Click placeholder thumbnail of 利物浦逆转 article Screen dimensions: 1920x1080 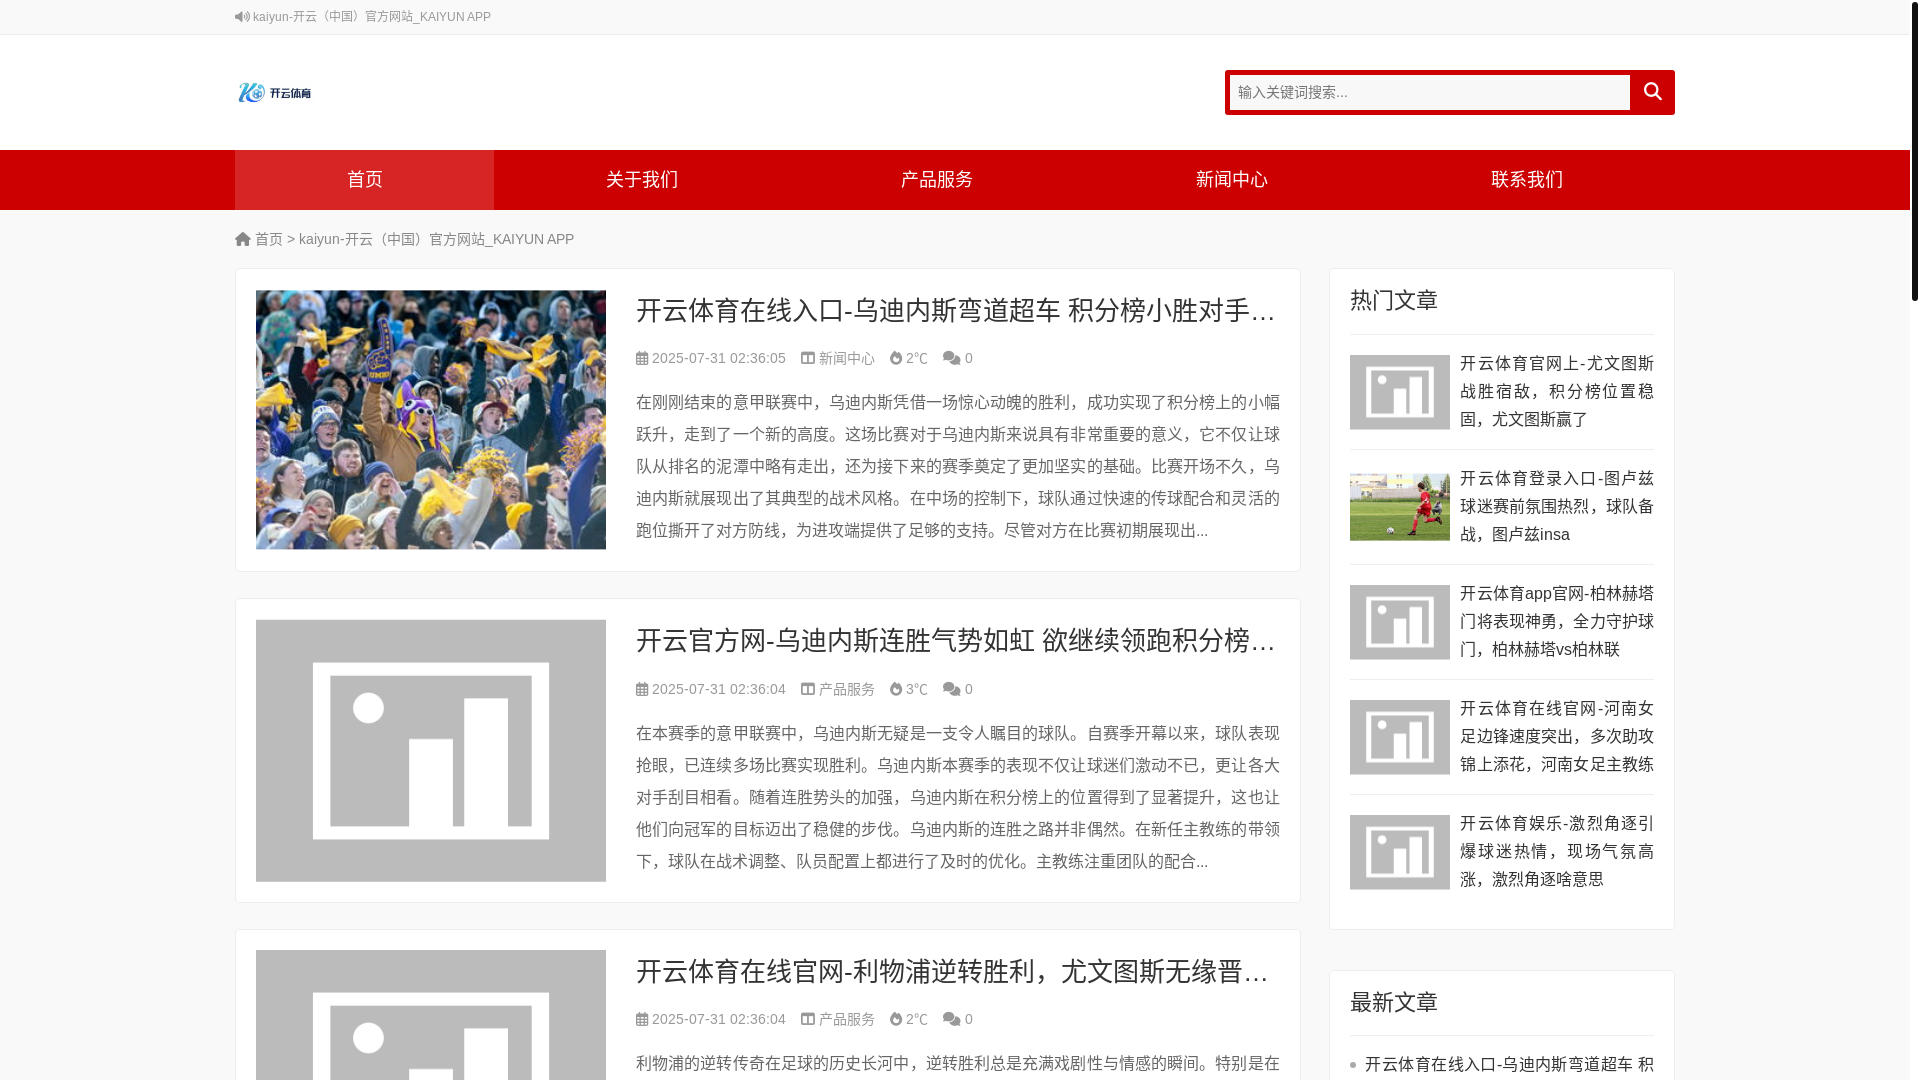click(431, 1015)
